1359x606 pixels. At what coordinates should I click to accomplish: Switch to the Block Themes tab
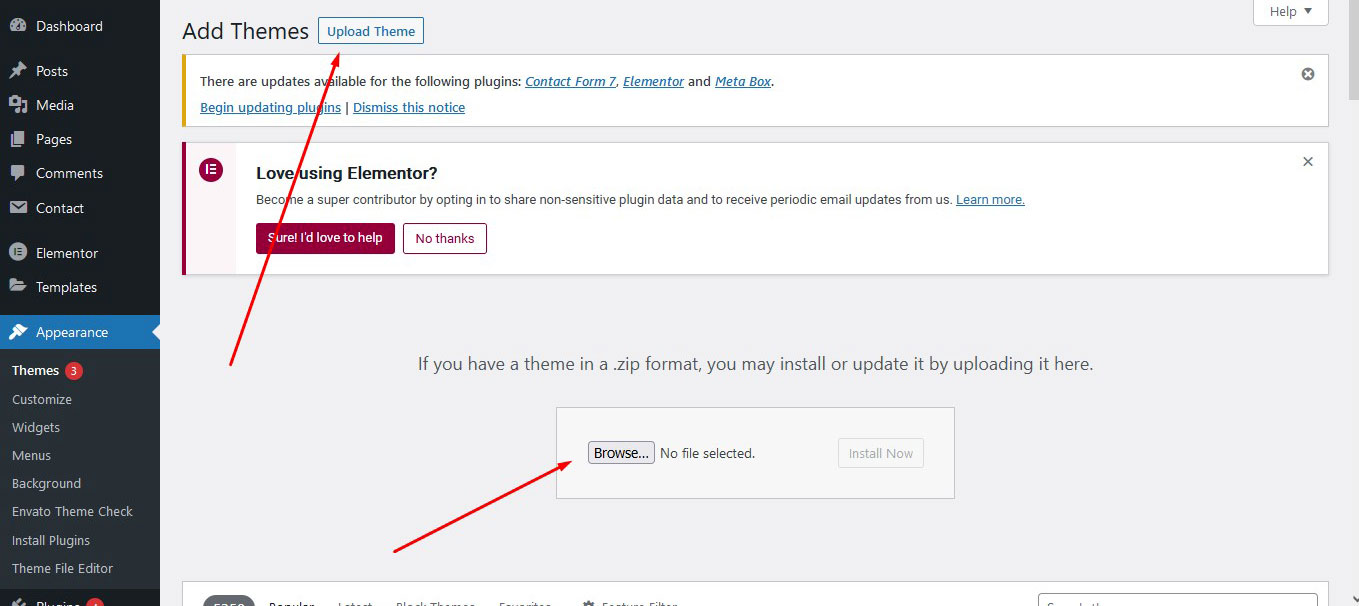point(436,603)
